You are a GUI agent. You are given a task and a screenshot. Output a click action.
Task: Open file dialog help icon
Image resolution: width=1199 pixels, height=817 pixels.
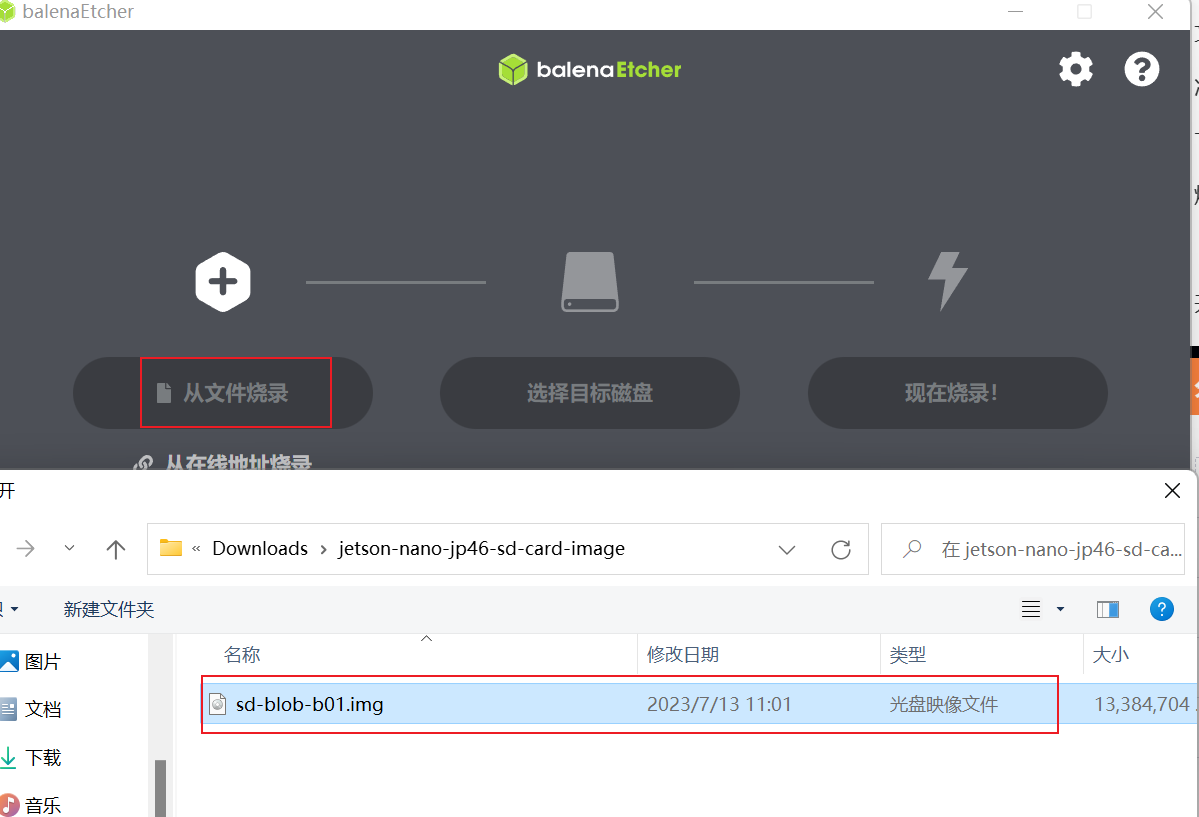pos(1162,609)
